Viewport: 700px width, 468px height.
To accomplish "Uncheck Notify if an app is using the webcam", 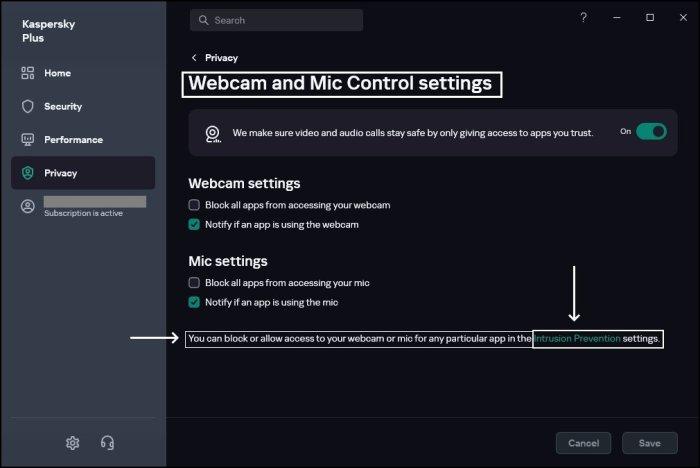I will (195, 225).
